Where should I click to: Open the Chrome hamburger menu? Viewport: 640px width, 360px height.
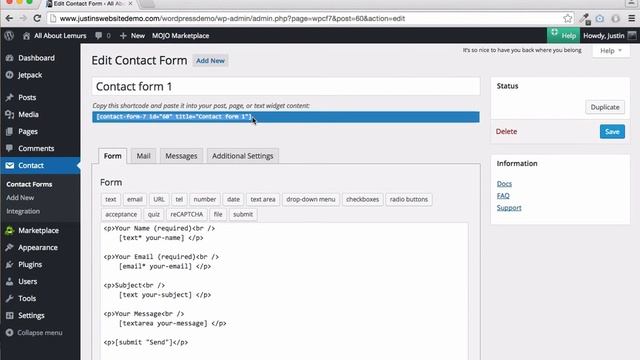[631, 18]
